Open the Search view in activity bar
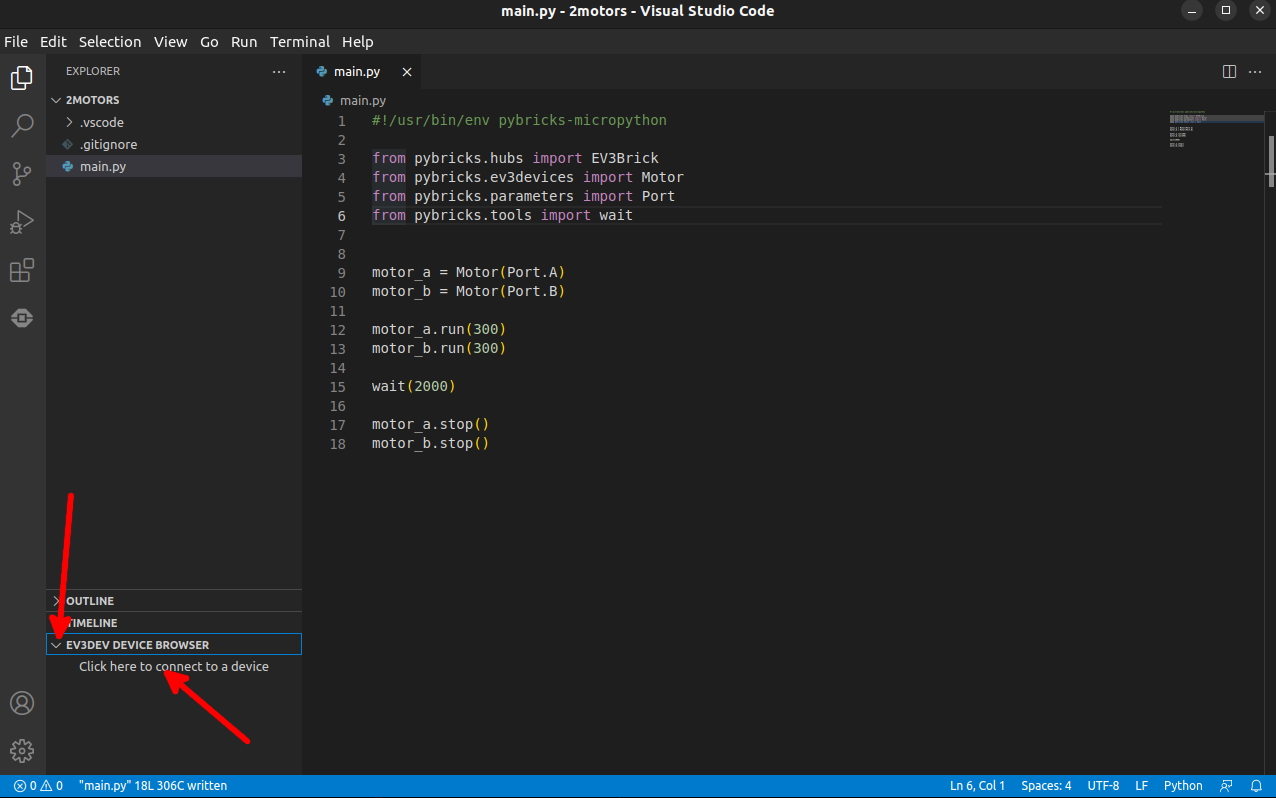 22,126
